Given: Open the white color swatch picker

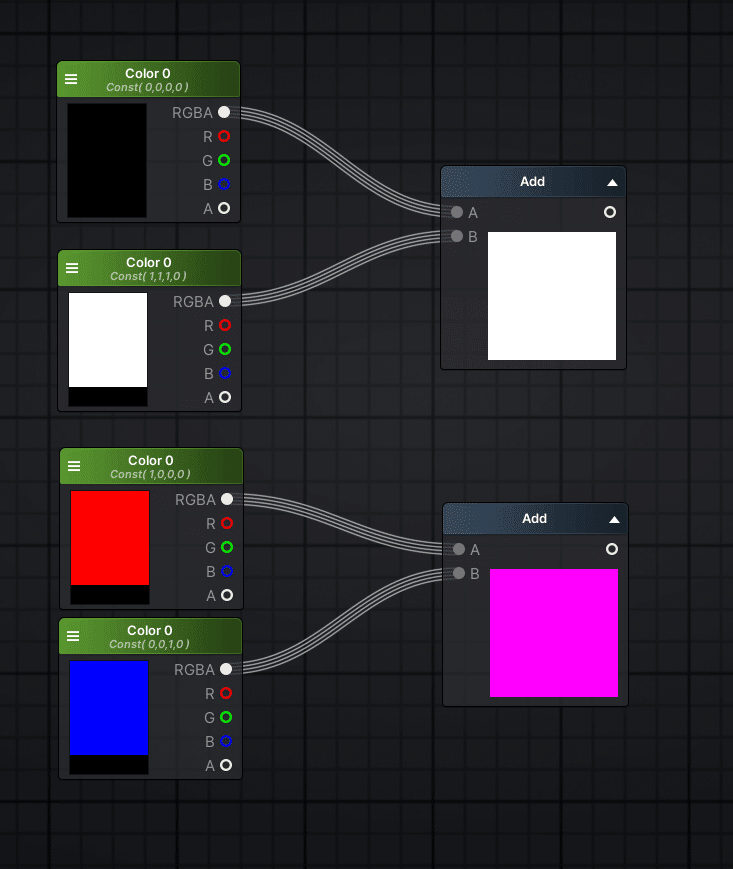Looking at the screenshot, I should click(x=108, y=349).
